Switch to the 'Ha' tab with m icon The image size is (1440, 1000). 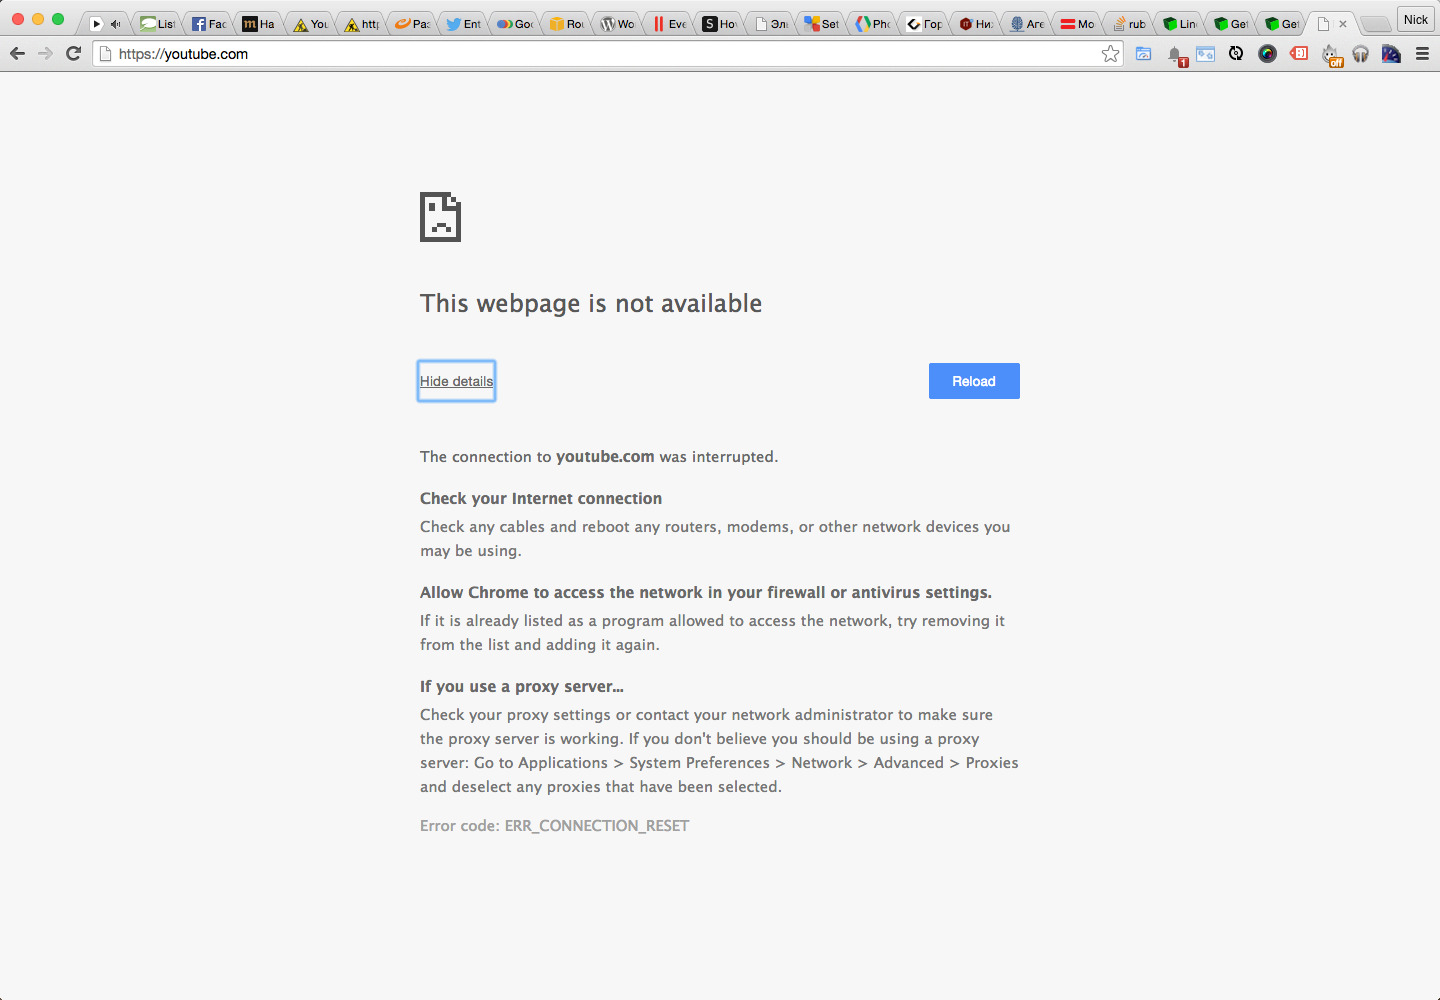pos(259,24)
